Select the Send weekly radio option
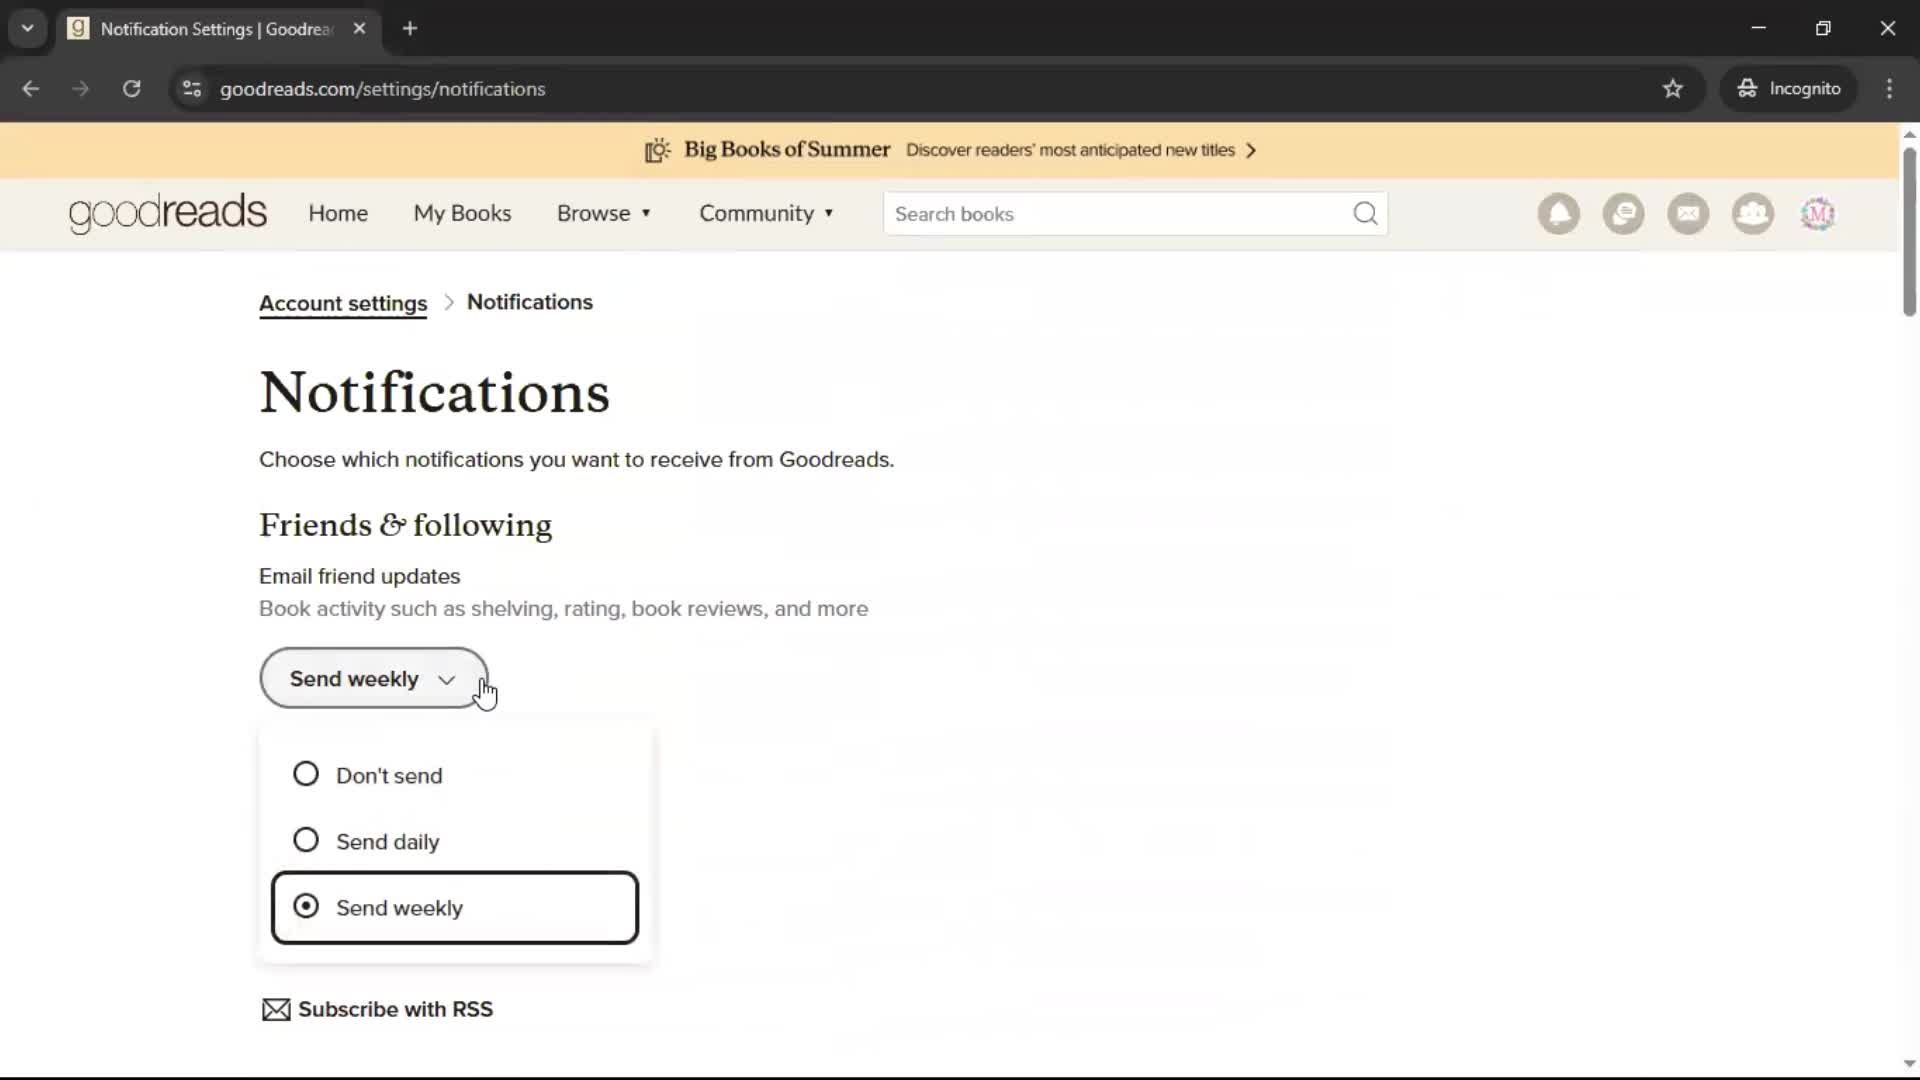The height and width of the screenshot is (1080, 1920). tap(306, 906)
